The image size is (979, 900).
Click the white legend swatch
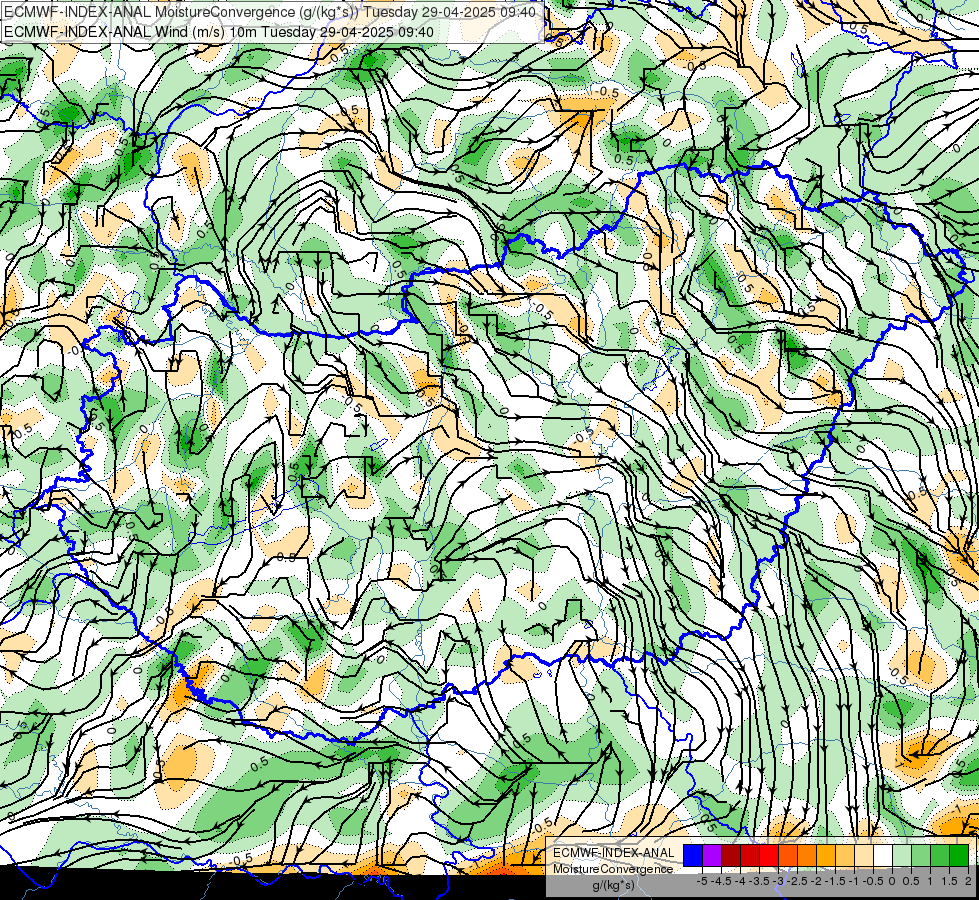tap(883, 855)
